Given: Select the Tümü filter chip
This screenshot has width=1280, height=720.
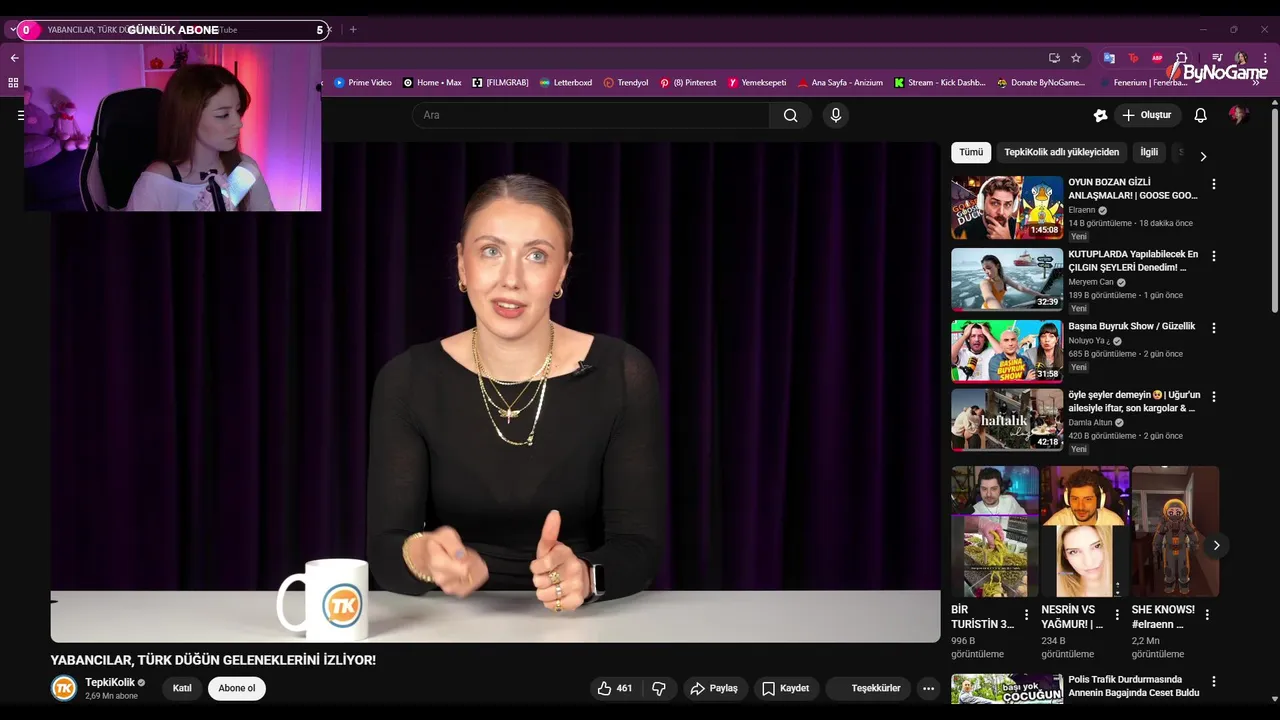Looking at the screenshot, I should click(971, 153).
